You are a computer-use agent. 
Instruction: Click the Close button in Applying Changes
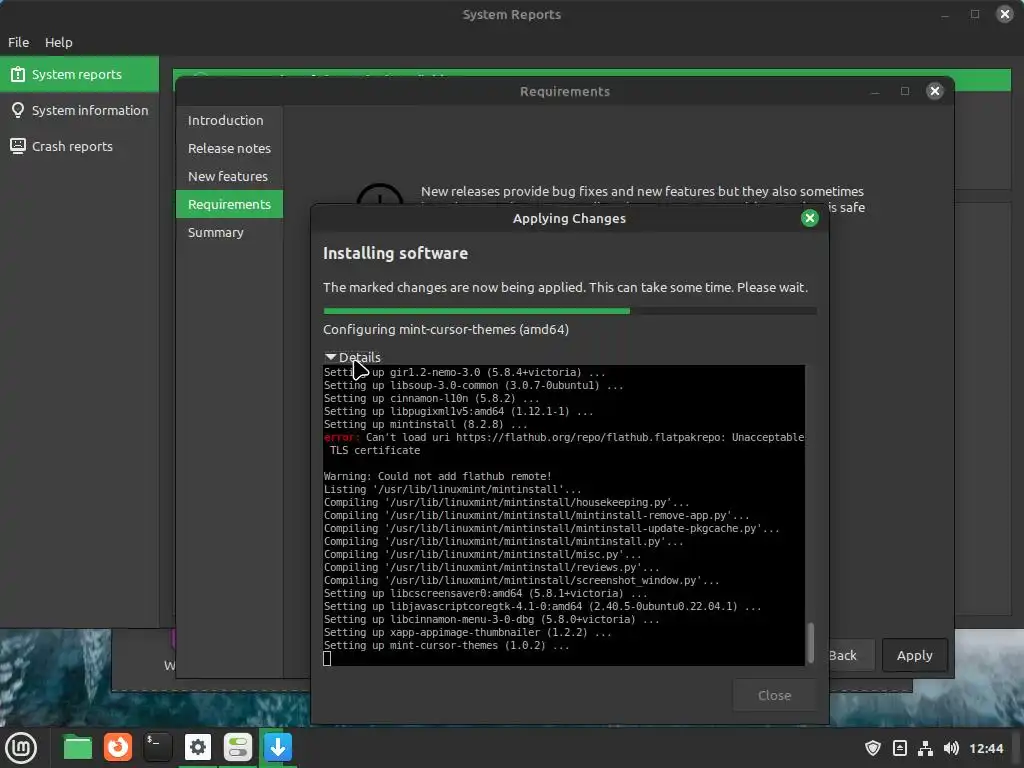click(x=775, y=696)
